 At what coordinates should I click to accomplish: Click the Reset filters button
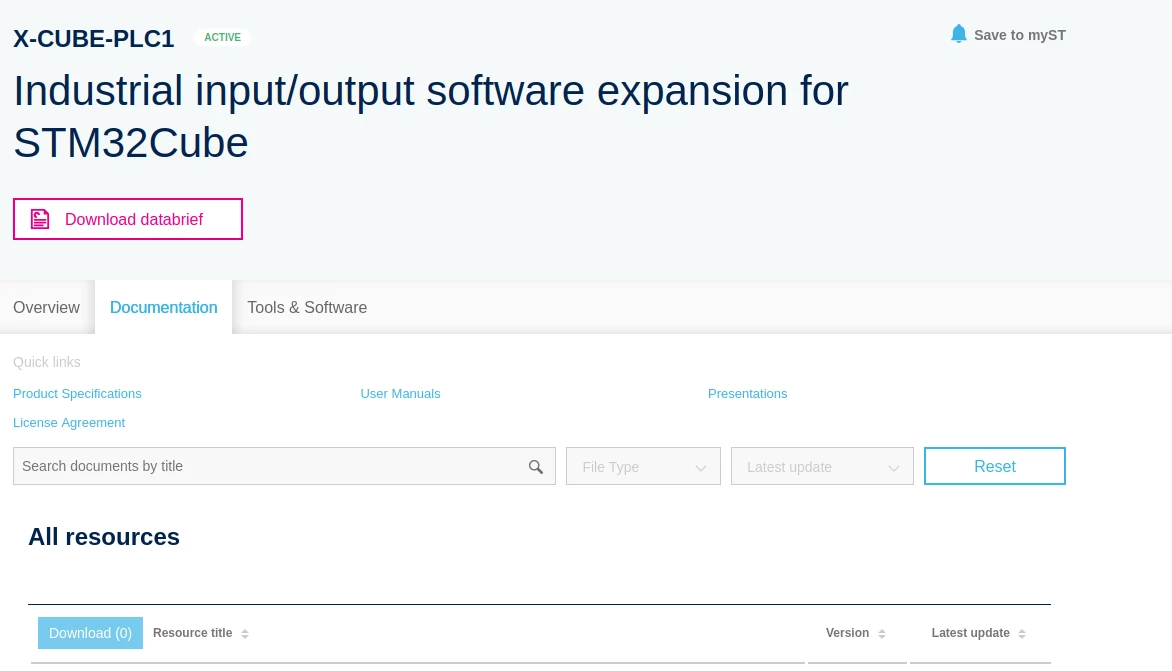click(995, 466)
